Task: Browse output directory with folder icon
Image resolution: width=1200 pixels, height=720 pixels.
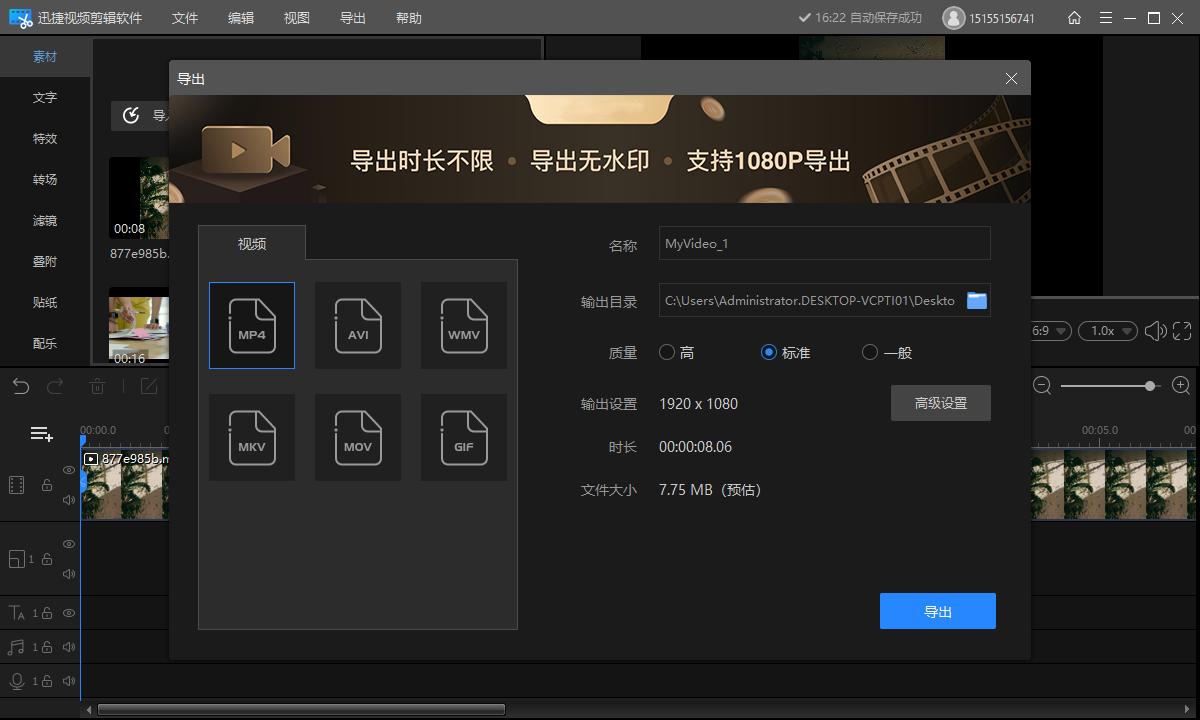Action: [x=976, y=299]
